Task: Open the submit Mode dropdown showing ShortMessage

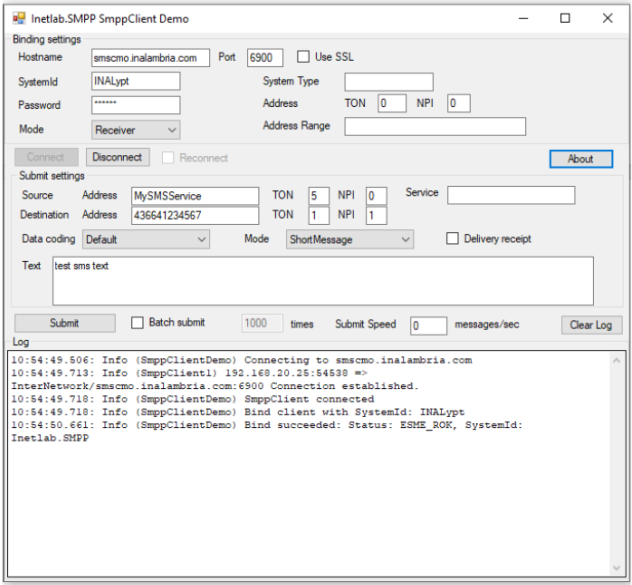Action: click(349, 239)
